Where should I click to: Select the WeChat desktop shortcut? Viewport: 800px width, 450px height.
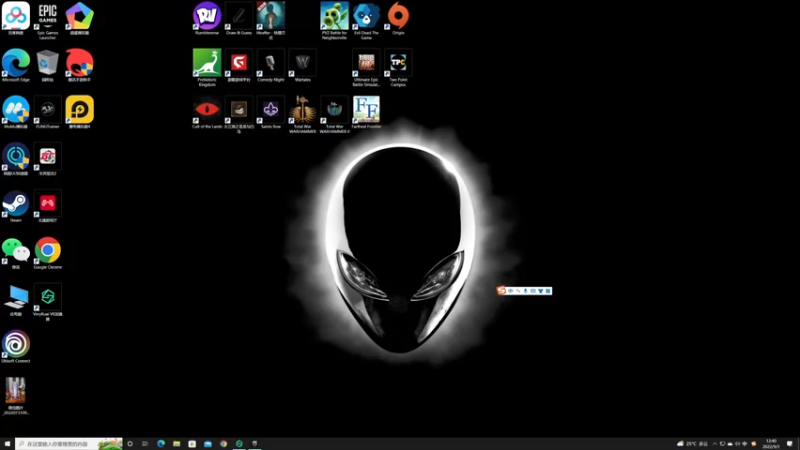click(x=16, y=253)
